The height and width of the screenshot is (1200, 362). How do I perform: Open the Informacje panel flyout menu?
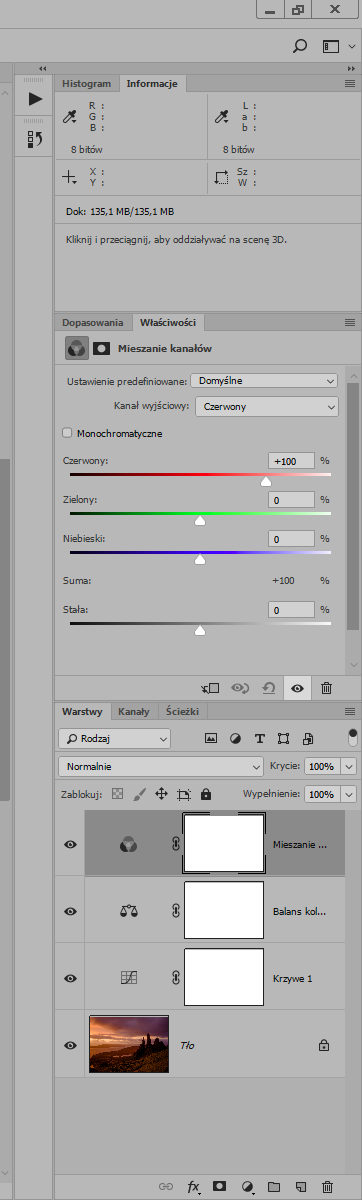click(349, 84)
